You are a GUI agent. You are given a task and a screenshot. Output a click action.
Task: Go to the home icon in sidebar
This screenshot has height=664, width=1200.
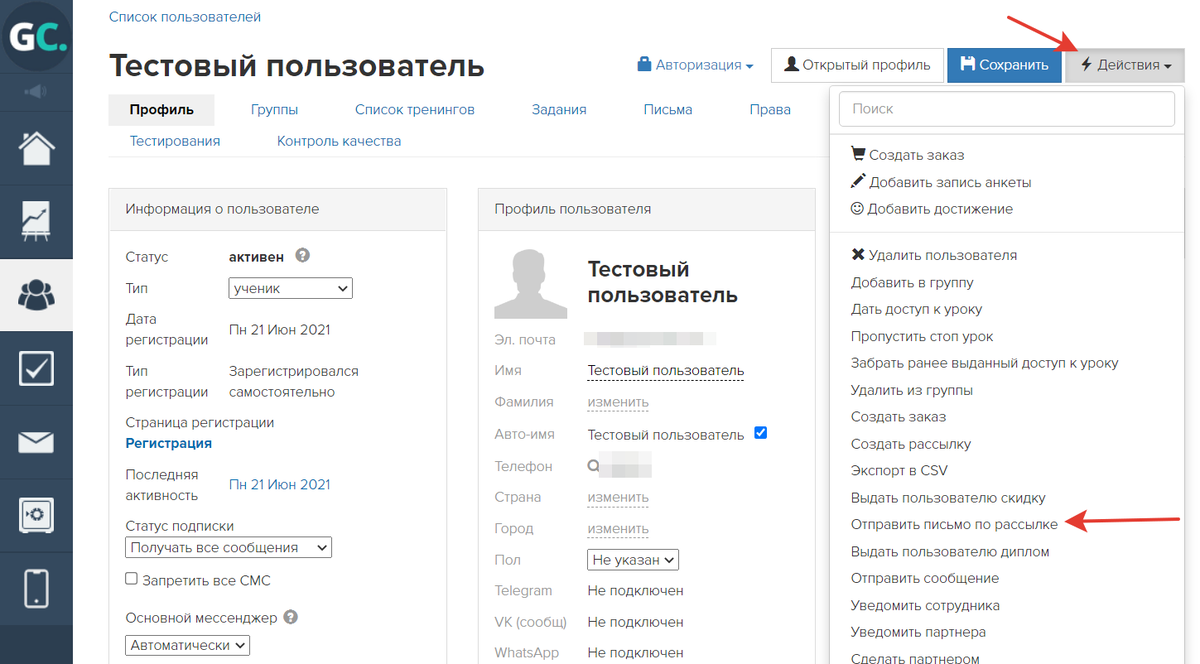click(x=36, y=148)
